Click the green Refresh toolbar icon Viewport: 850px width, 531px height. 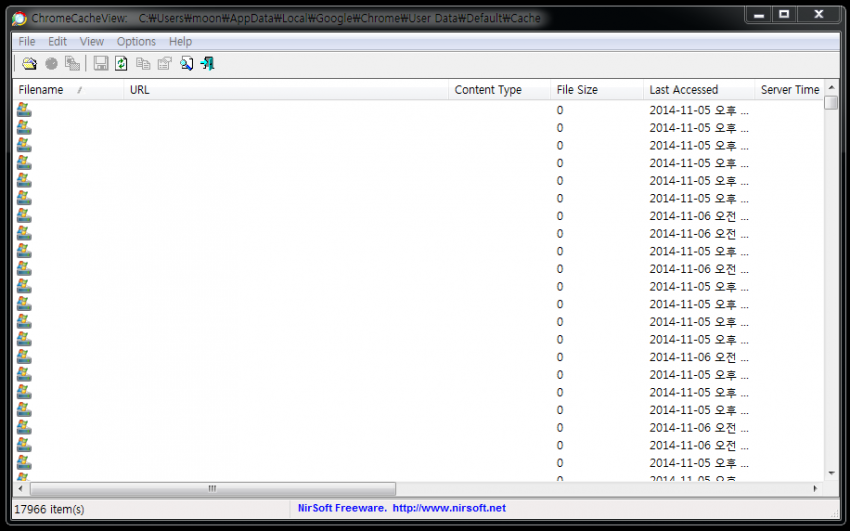coord(121,63)
